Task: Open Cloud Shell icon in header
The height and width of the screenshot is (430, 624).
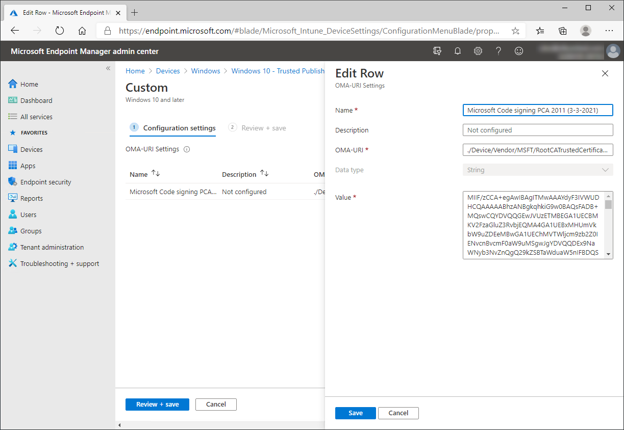Action: [437, 51]
